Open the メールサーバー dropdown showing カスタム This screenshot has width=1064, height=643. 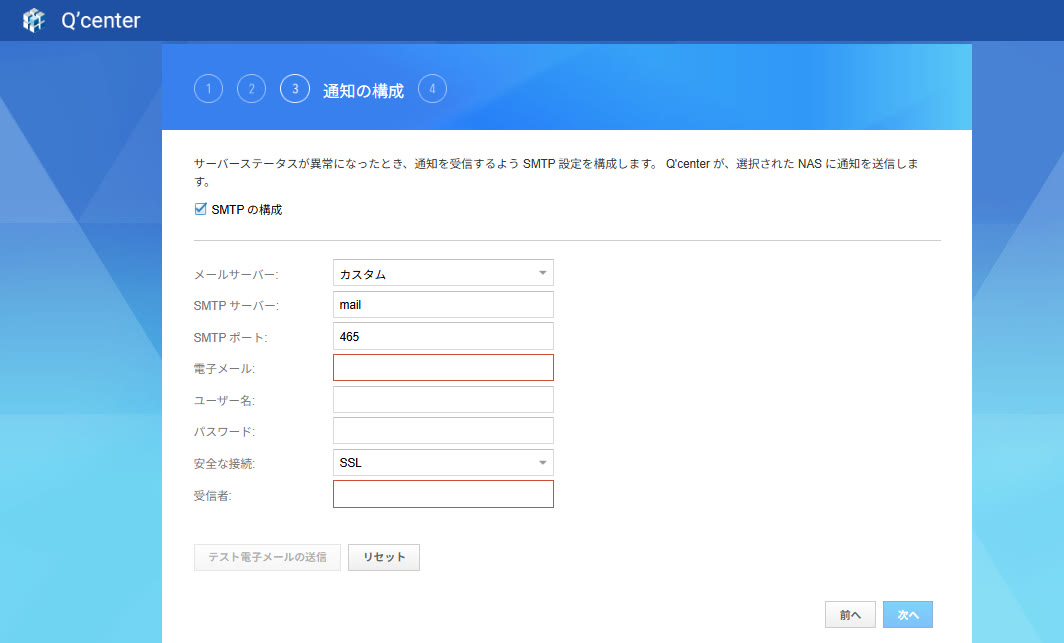click(x=442, y=273)
